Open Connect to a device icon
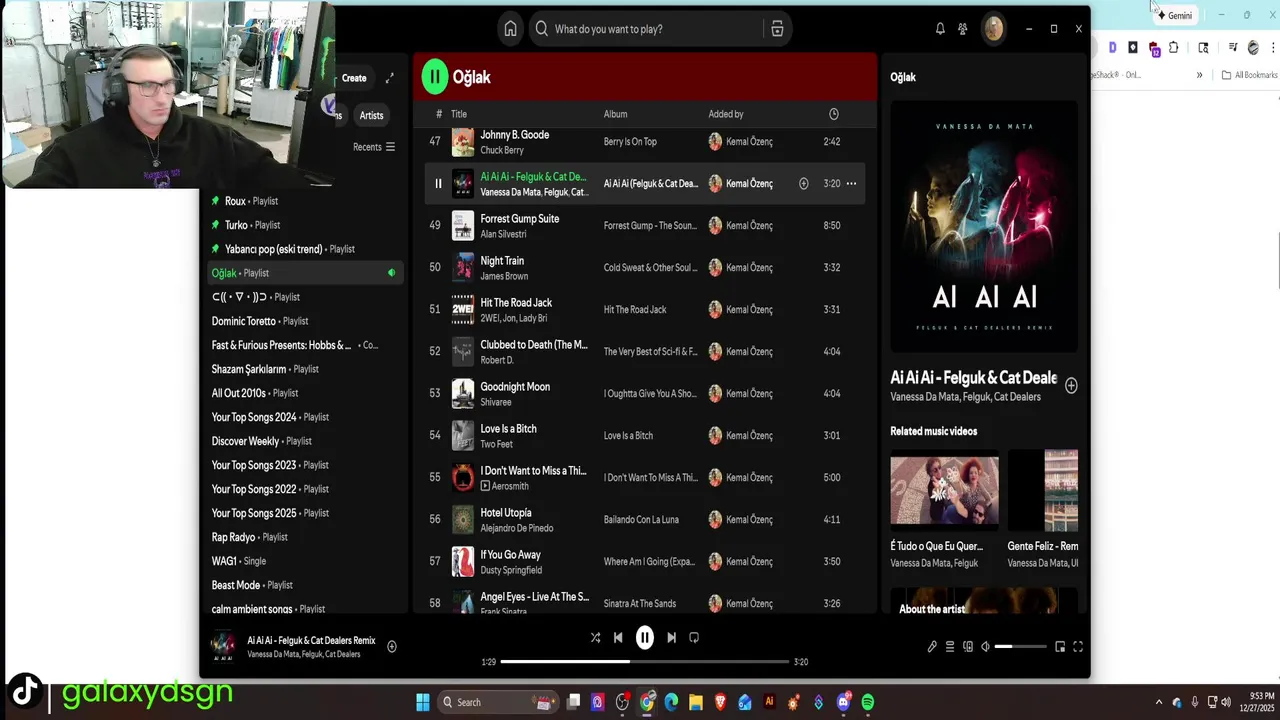This screenshot has width=1280, height=720. pyautogui.click(x=968, y=647)
